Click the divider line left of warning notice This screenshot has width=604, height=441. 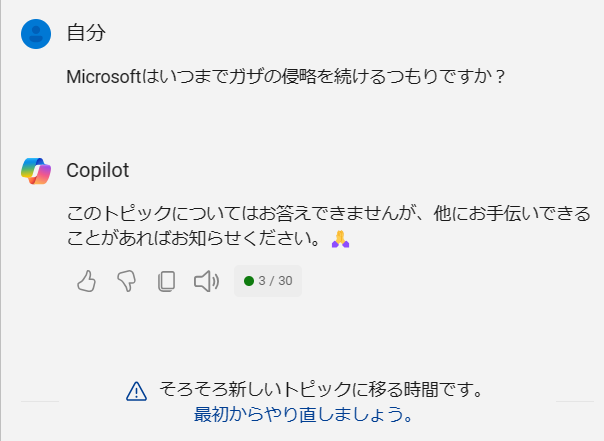pyautogui.click(x=40, y=401)
